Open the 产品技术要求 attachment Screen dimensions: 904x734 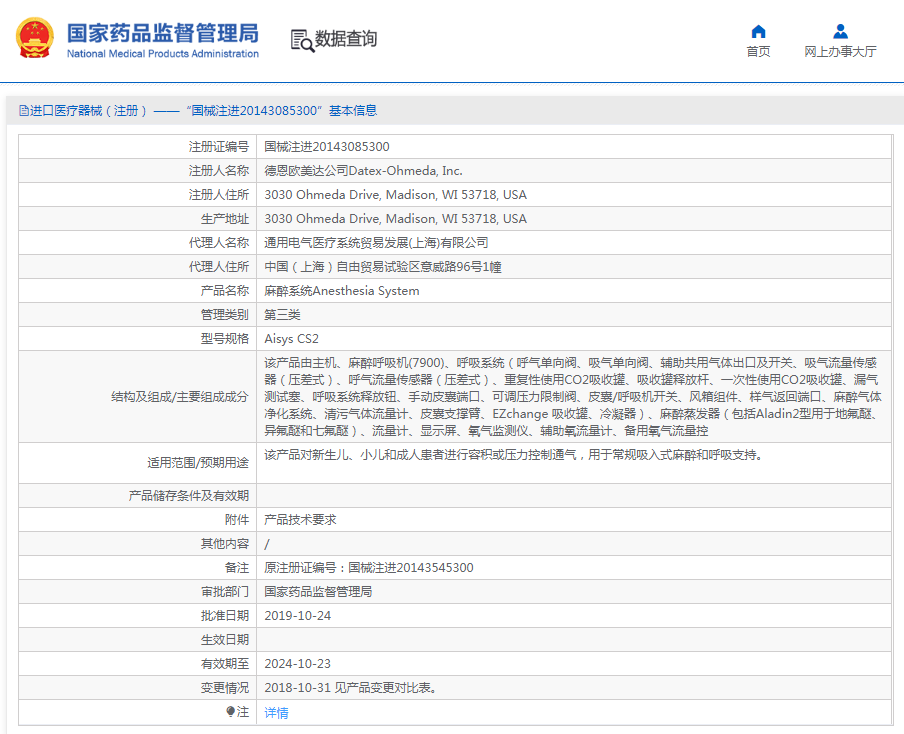pyautogui.click(x=300, y=520)
